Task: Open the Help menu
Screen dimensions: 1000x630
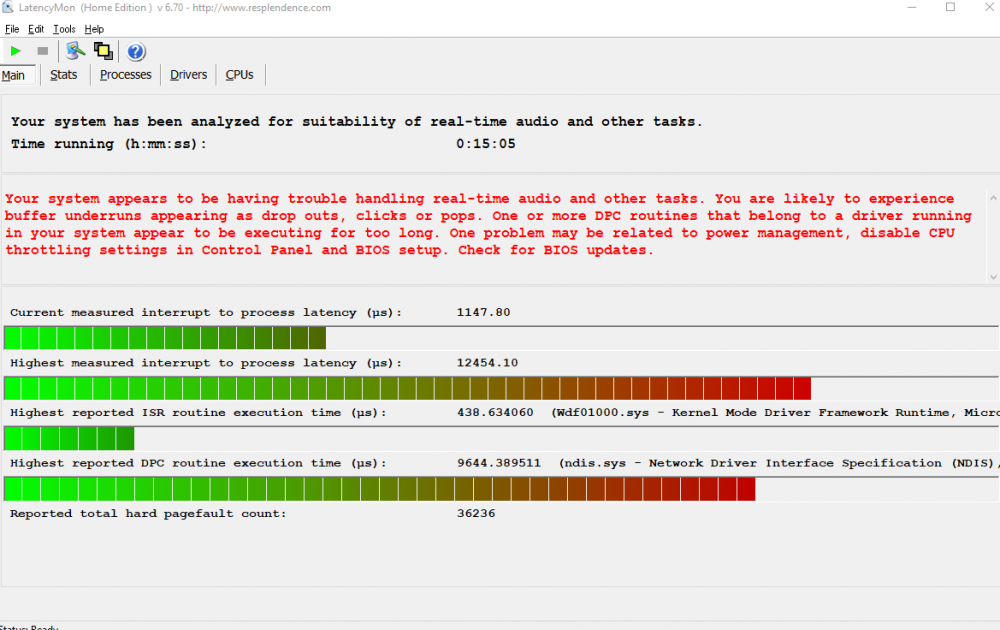Action: tap(94, 29)
